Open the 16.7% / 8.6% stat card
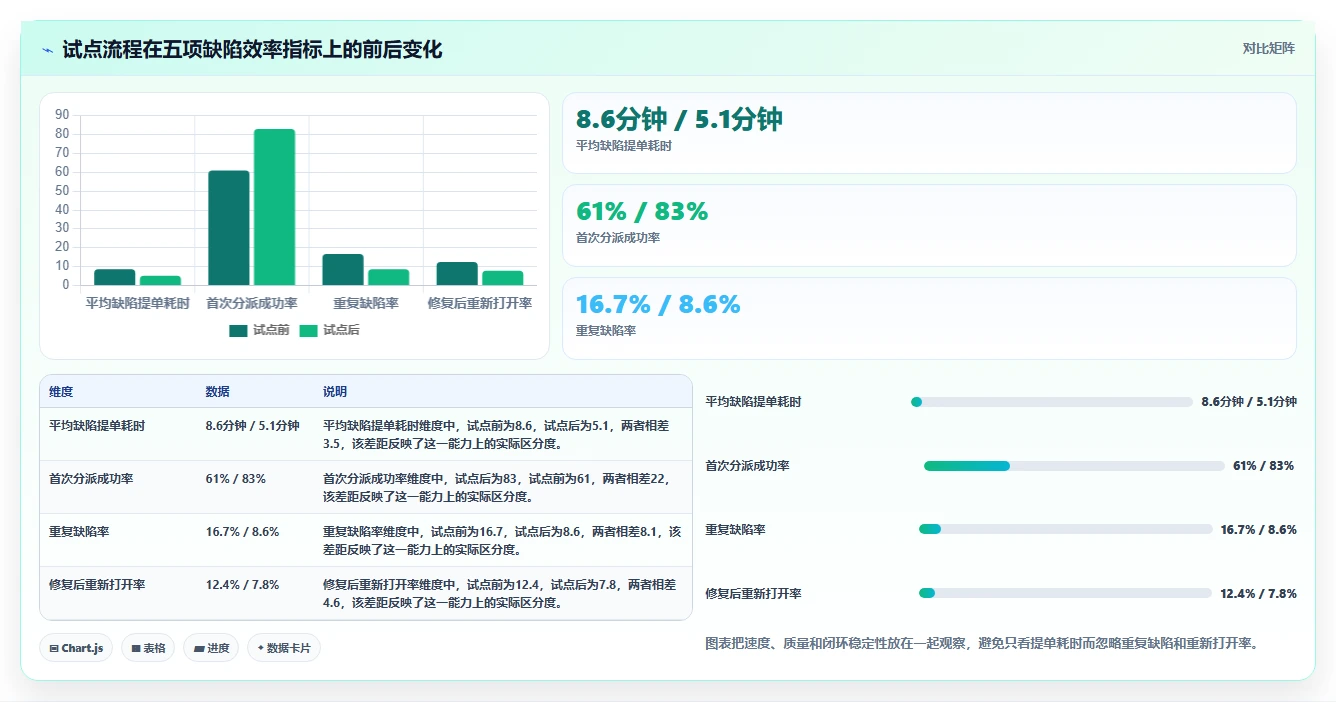The image size is (1336, 702). [929, 318]
